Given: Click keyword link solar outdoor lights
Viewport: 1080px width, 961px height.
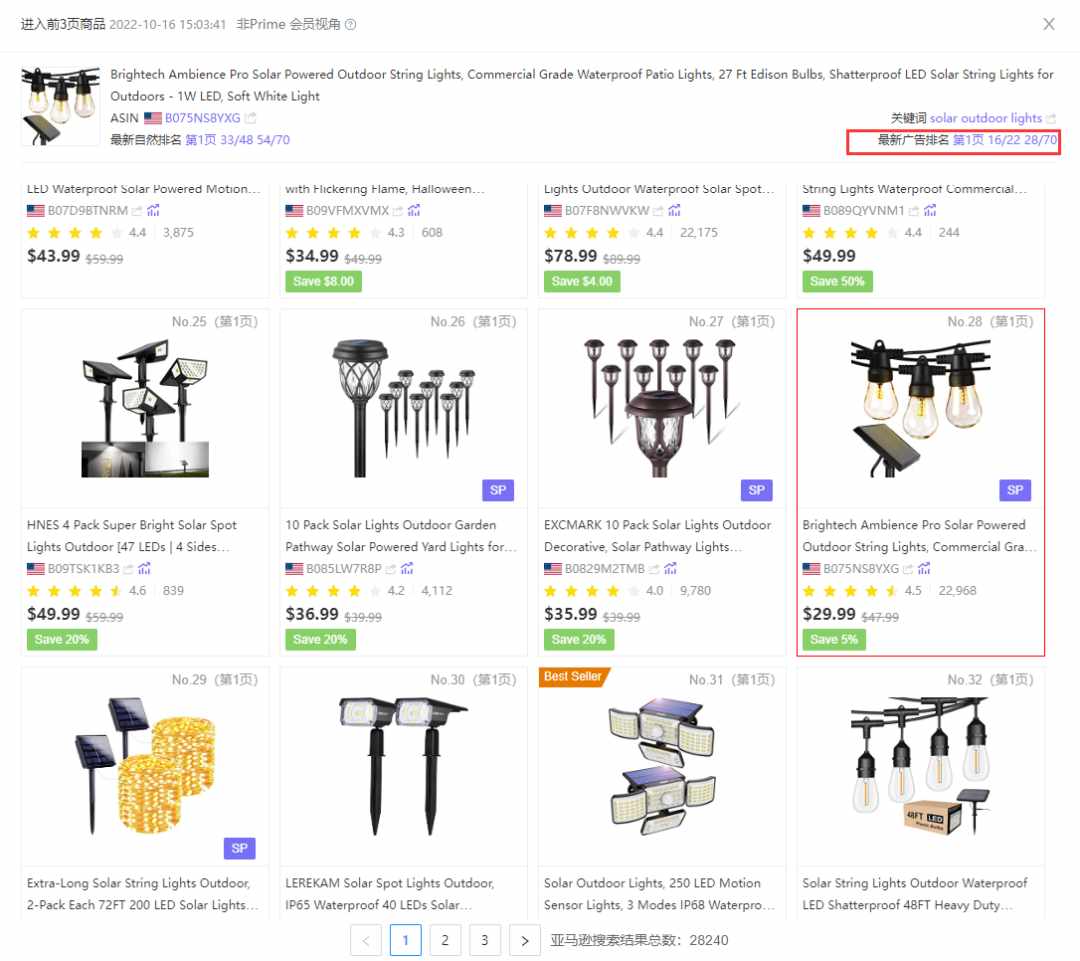Looking at the screenshot, I should [x=986, y=118].
